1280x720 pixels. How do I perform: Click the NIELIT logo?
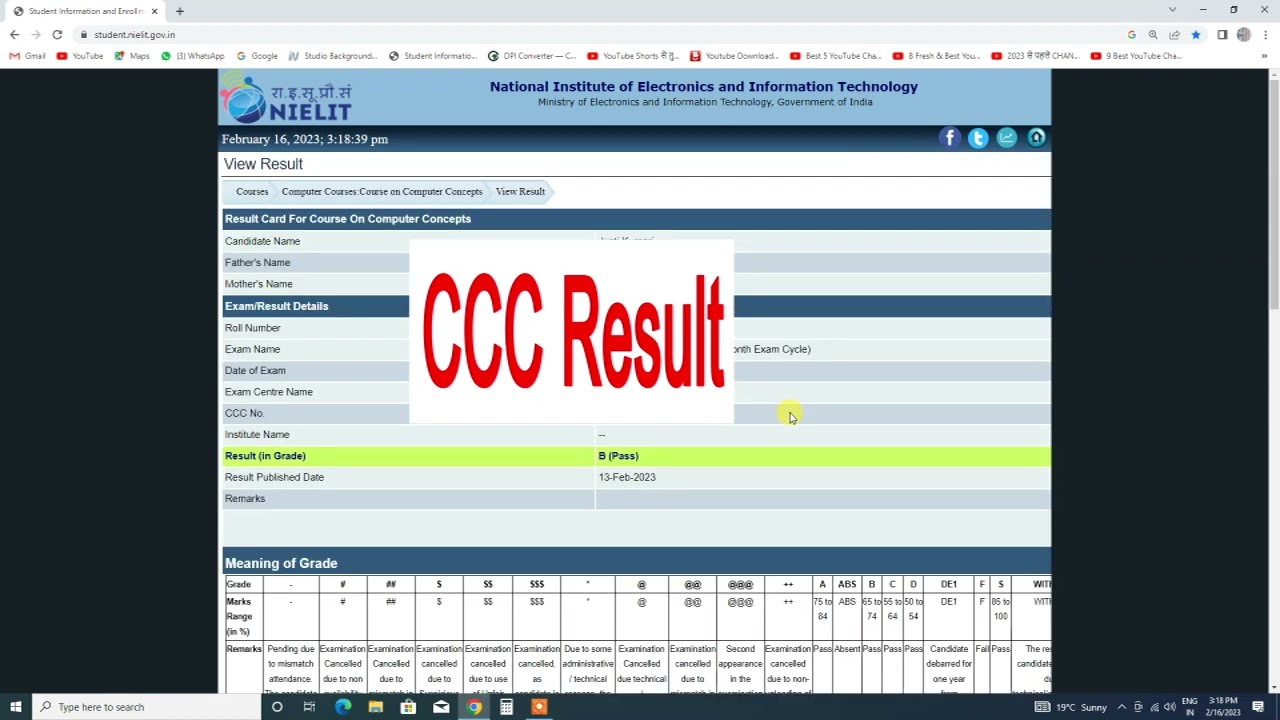287,98
